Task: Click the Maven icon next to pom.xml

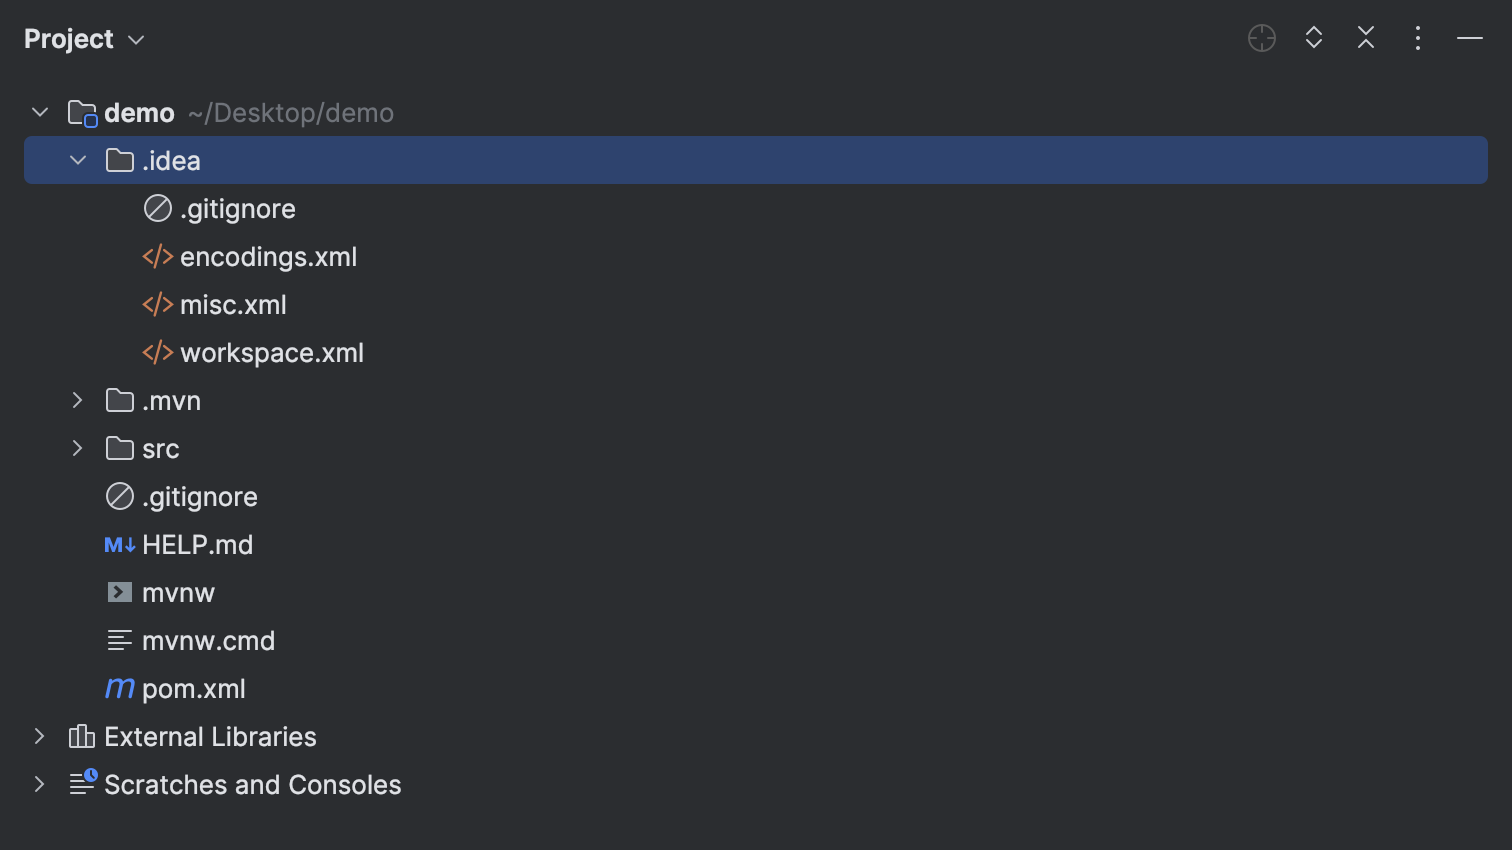Action: tap(120, 689)
